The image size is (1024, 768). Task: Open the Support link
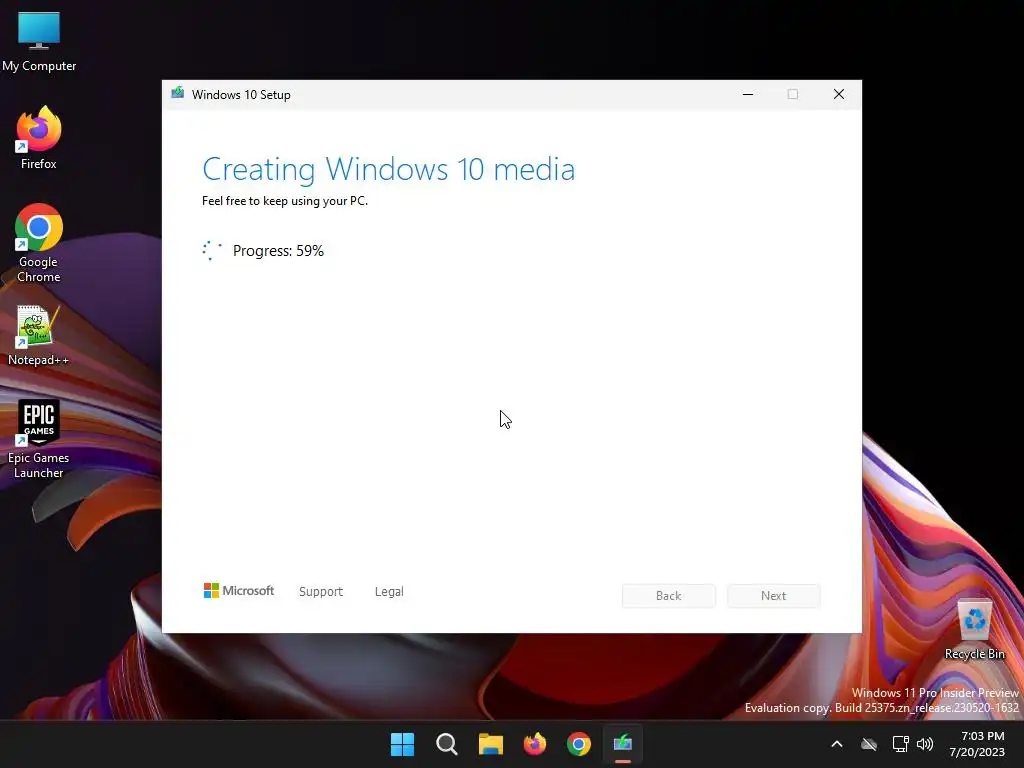click(x=321, y=592)
